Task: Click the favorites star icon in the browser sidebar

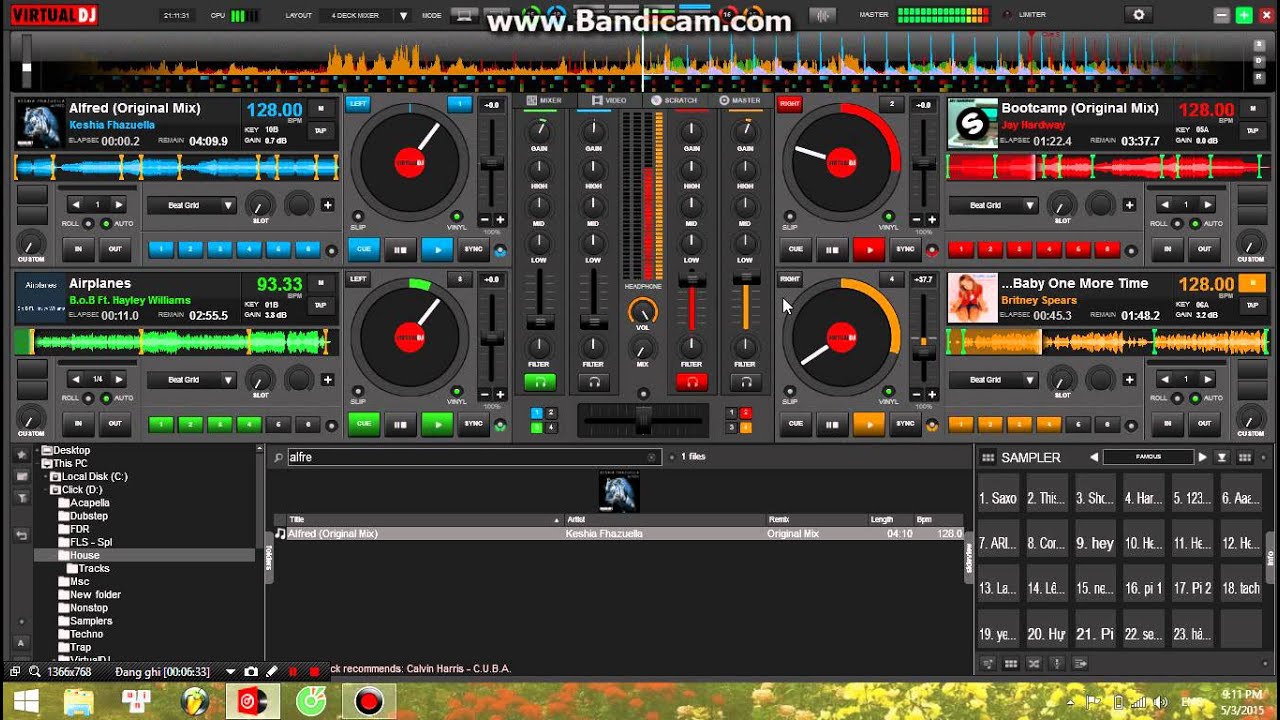Action: 22,455
